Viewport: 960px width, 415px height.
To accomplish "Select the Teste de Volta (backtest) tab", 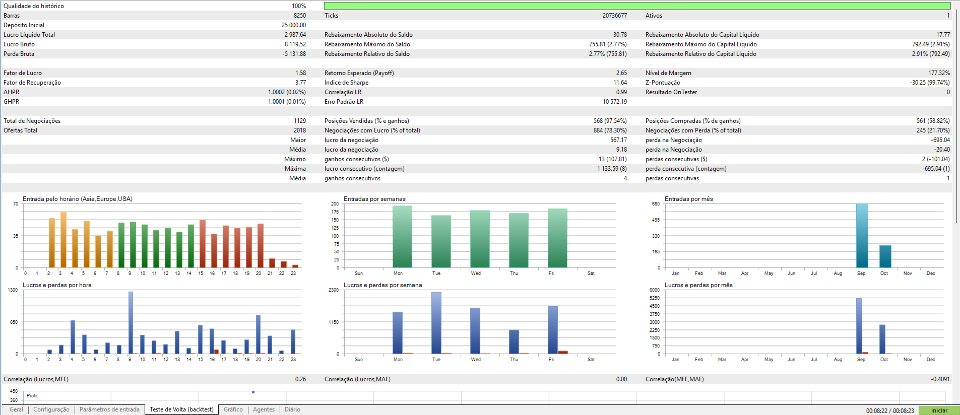I will pos(181,409).
